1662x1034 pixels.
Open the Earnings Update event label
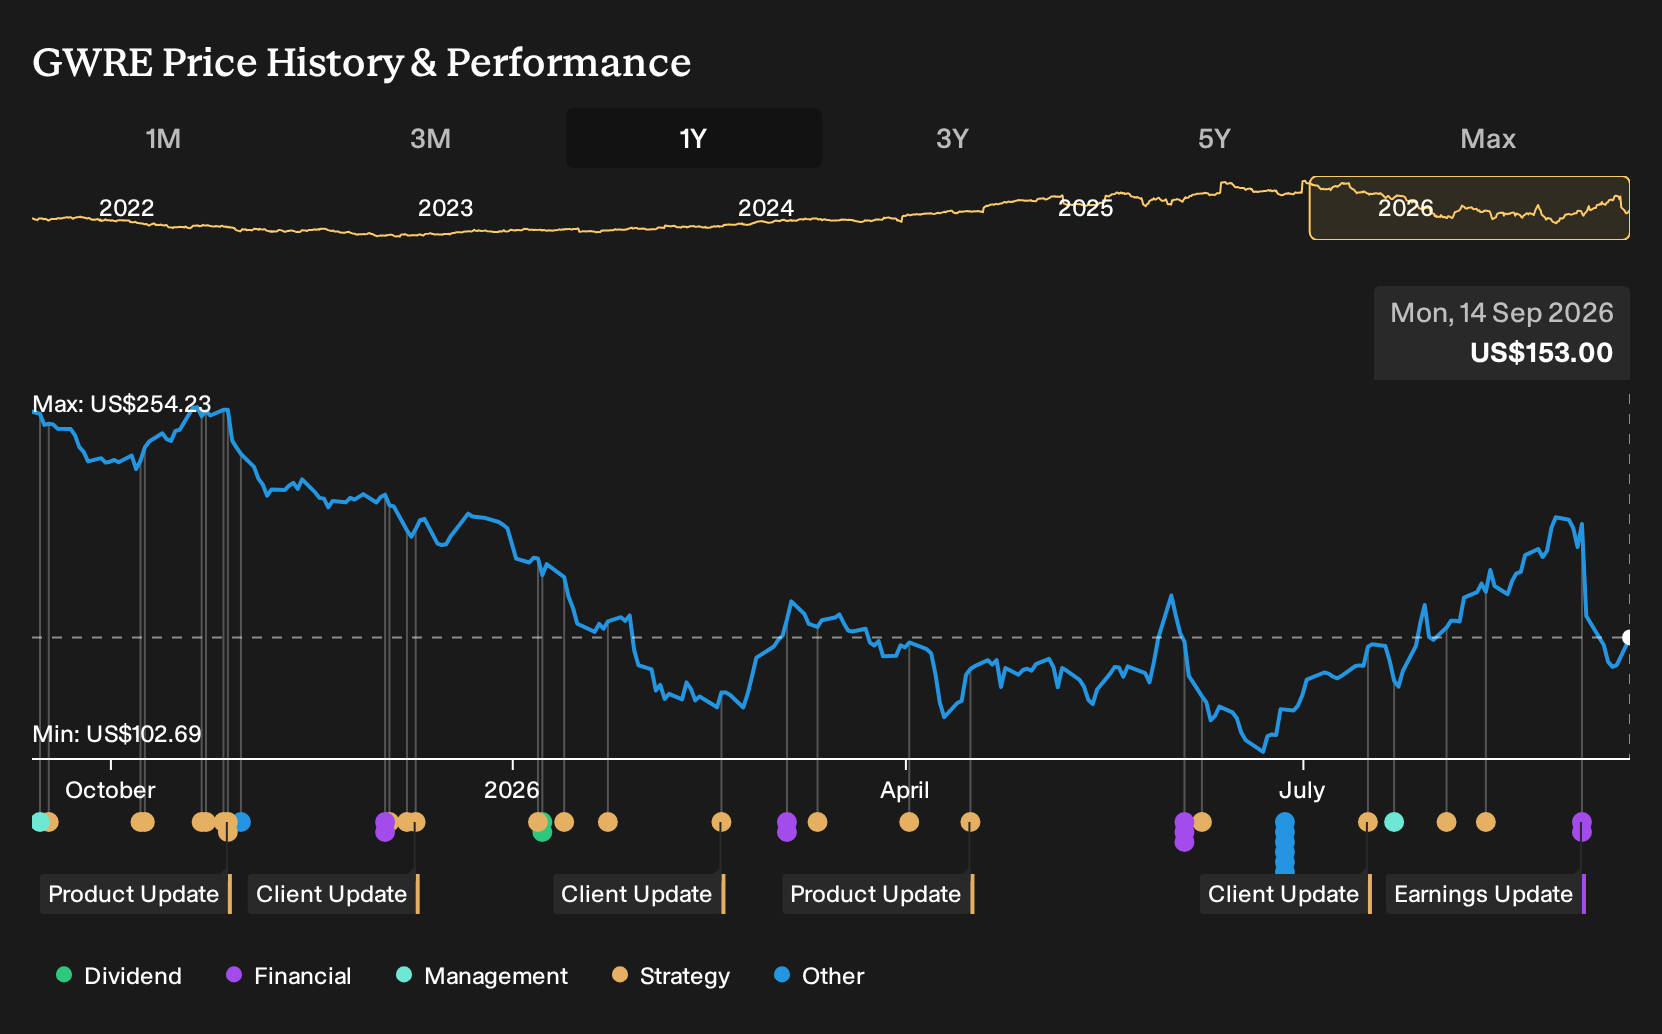[x=1485, y=894]
